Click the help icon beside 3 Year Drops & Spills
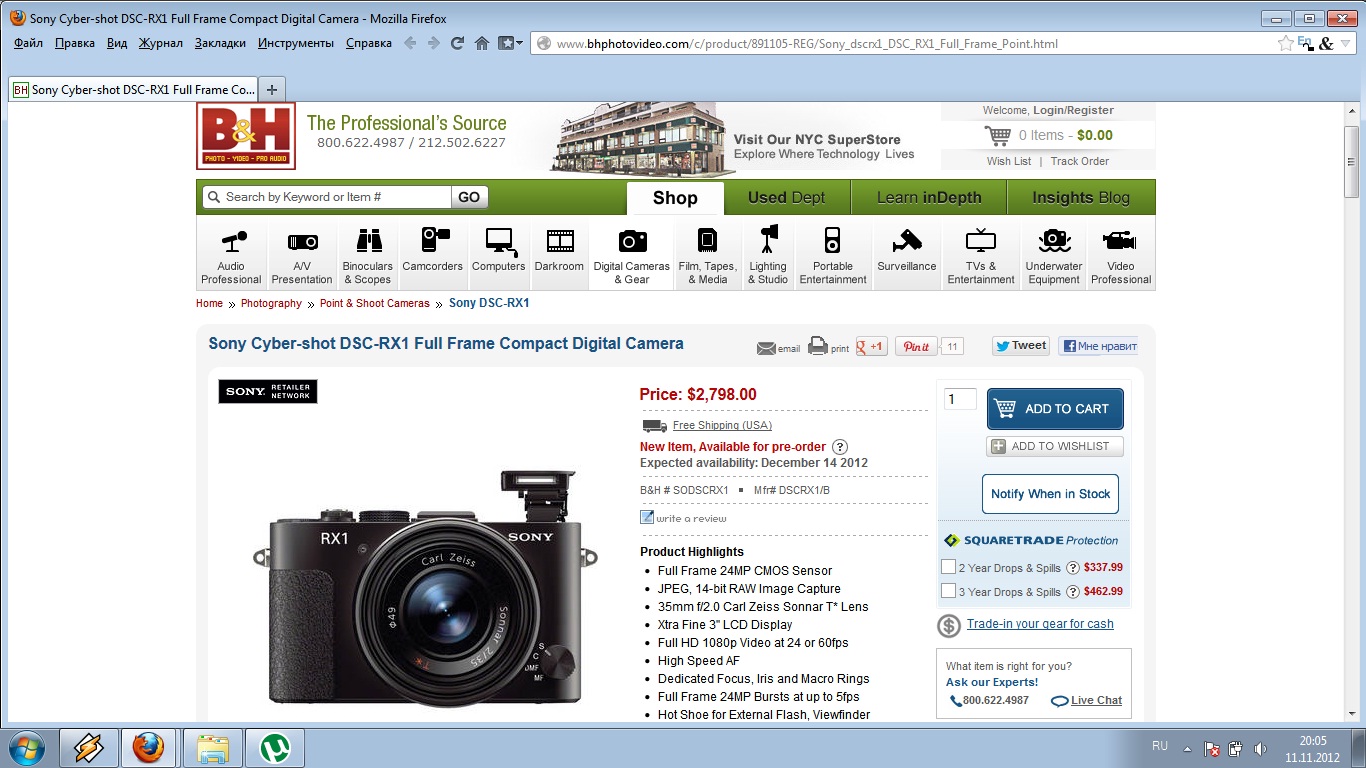1366x768 pixels. [x=1073, y=592]
